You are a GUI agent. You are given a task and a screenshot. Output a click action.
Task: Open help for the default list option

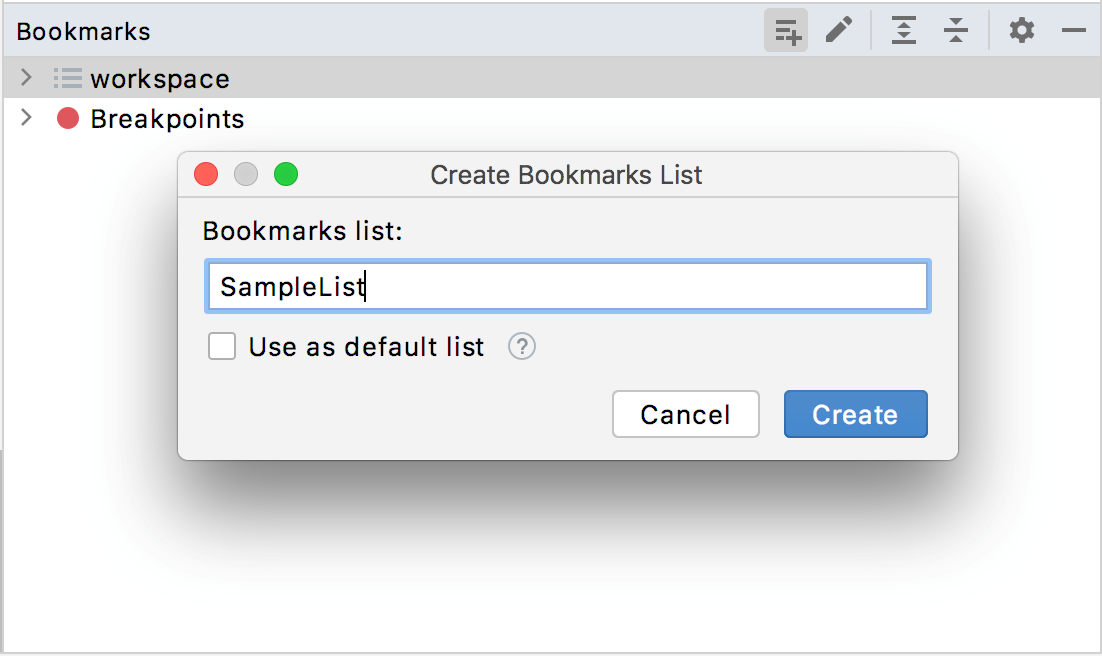(x=521, y=346)
